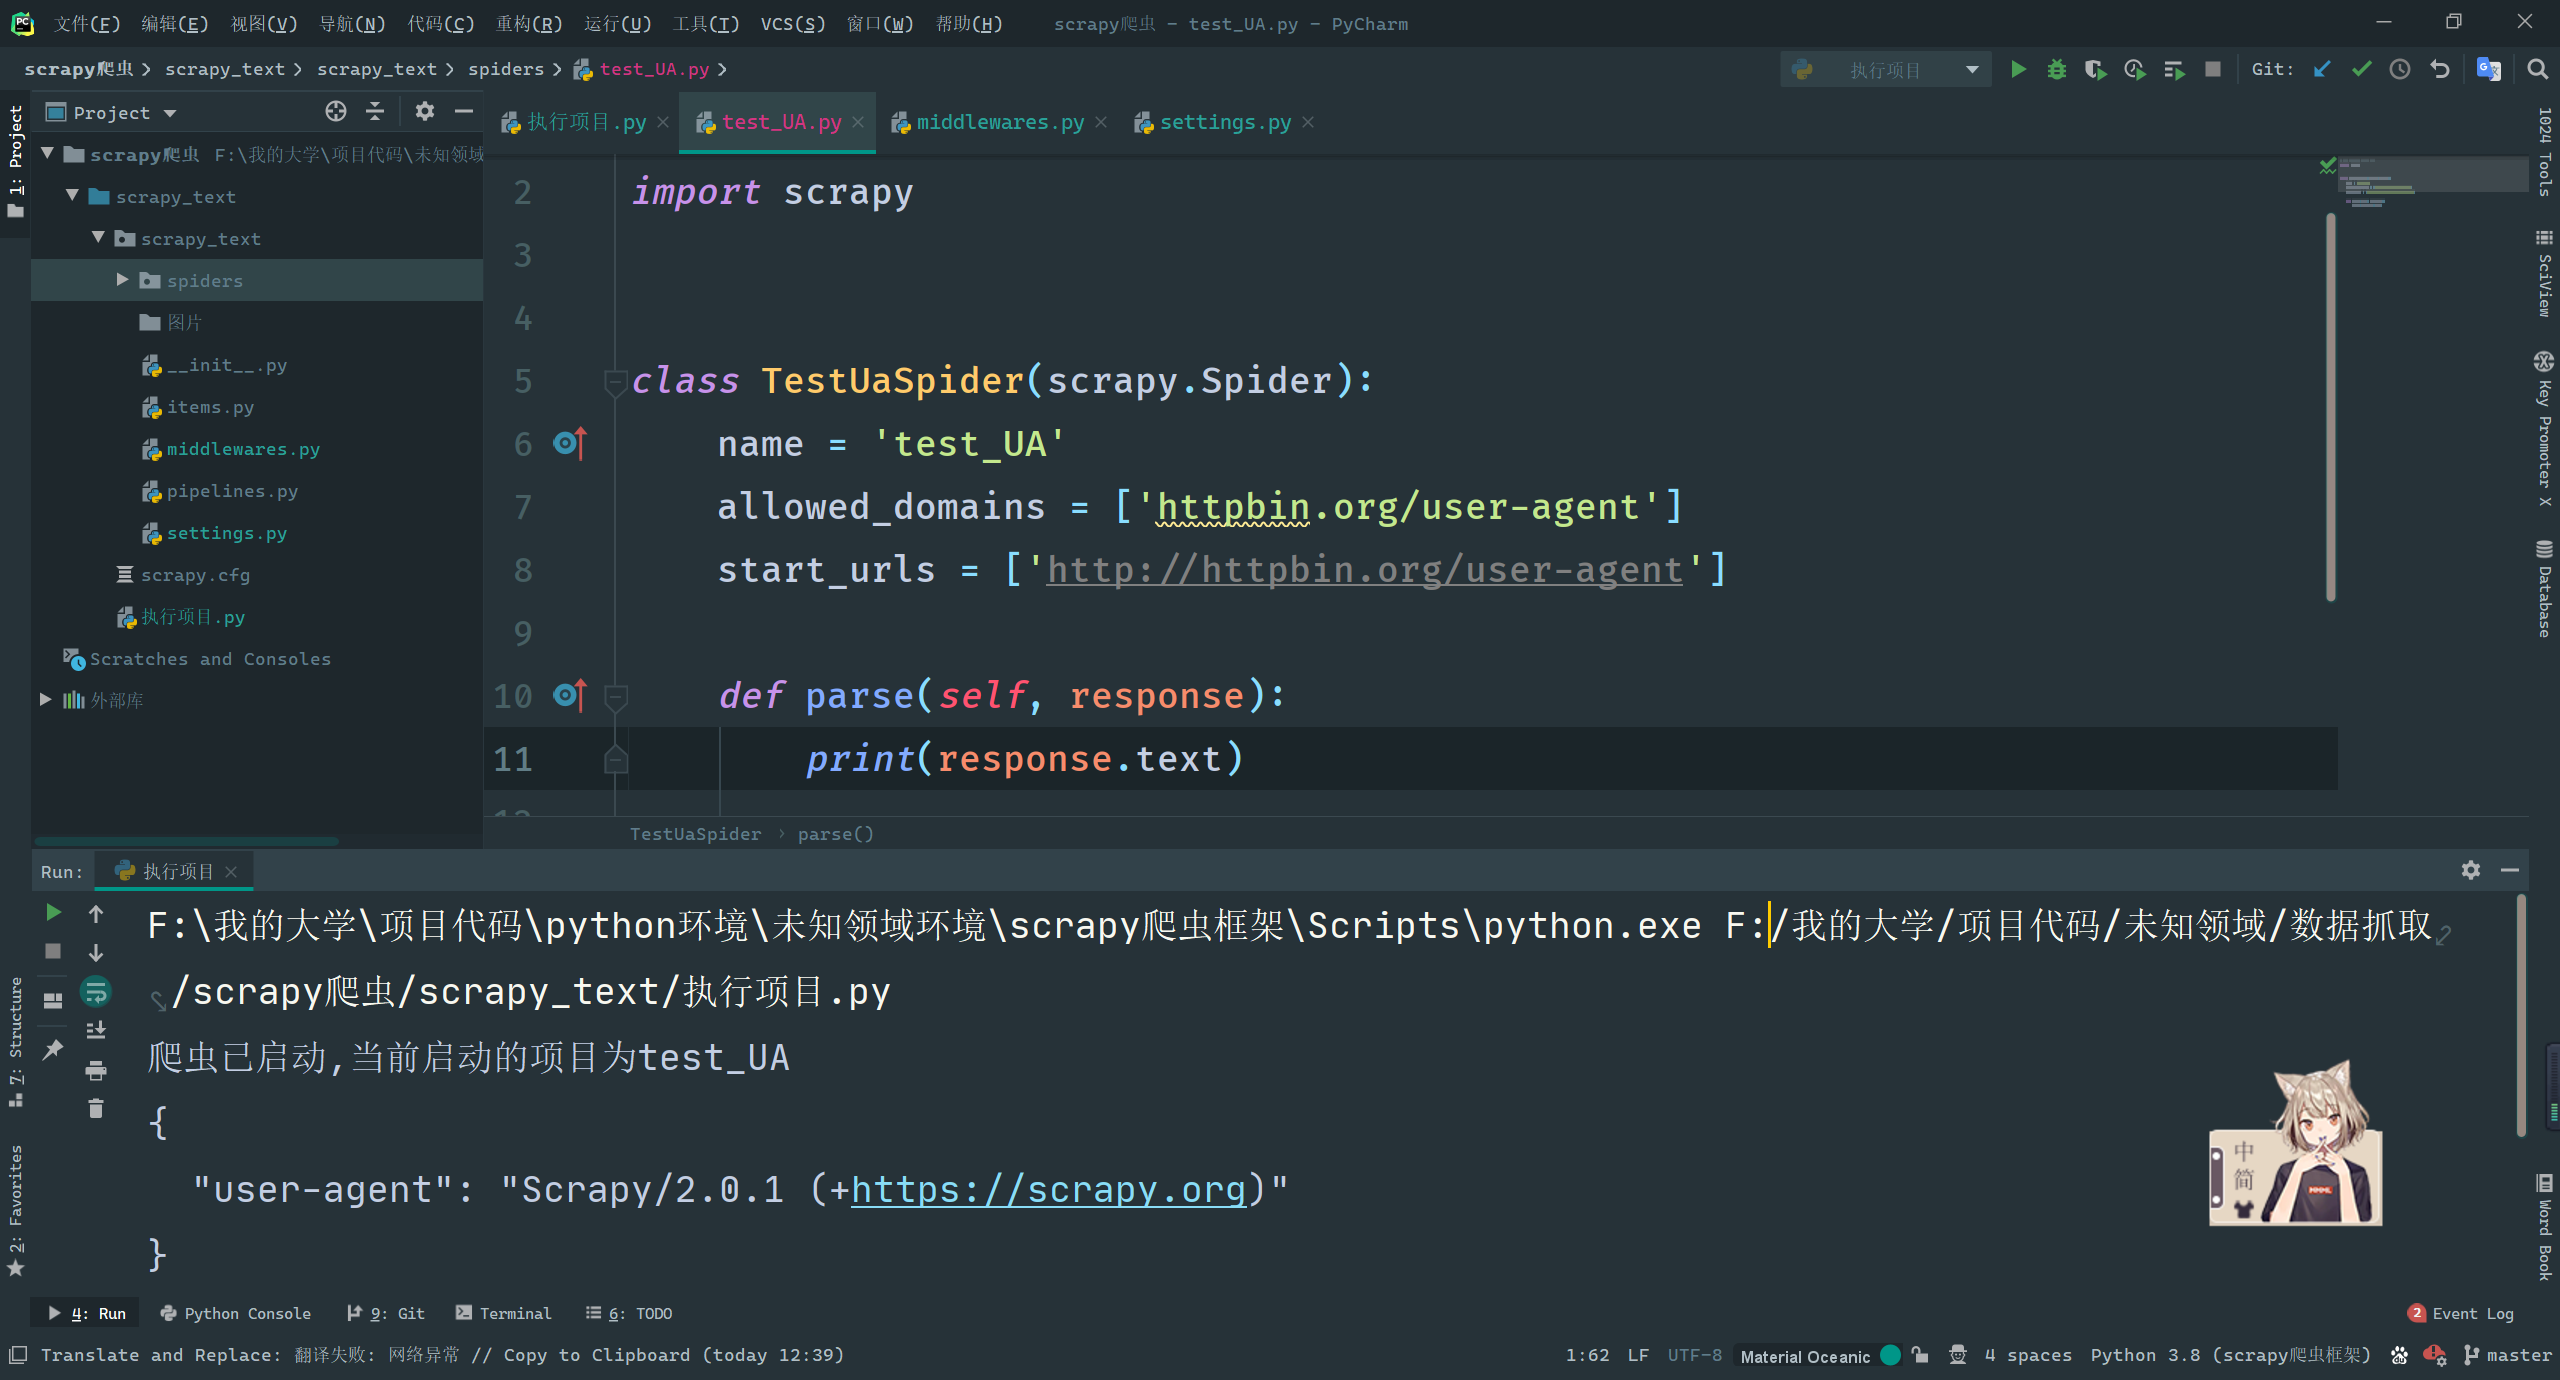Clear console output with trash icon
The image size is (2560, 1380).
coord(96,1108)
